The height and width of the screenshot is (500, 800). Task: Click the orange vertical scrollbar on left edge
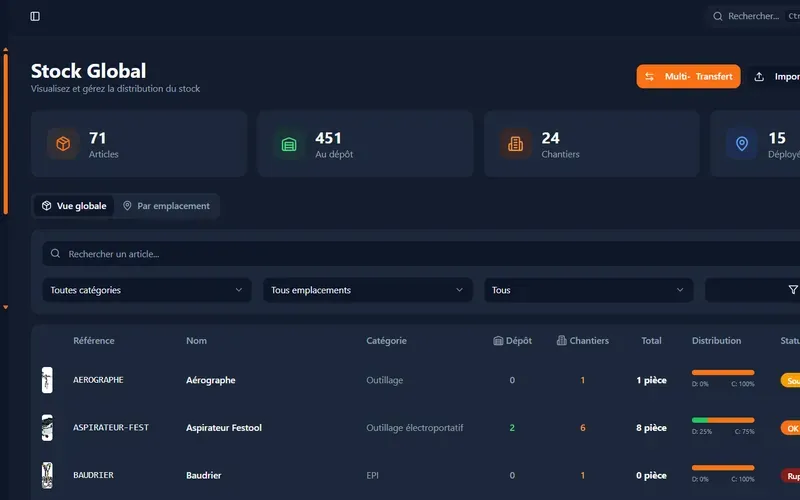coord(6,134)
